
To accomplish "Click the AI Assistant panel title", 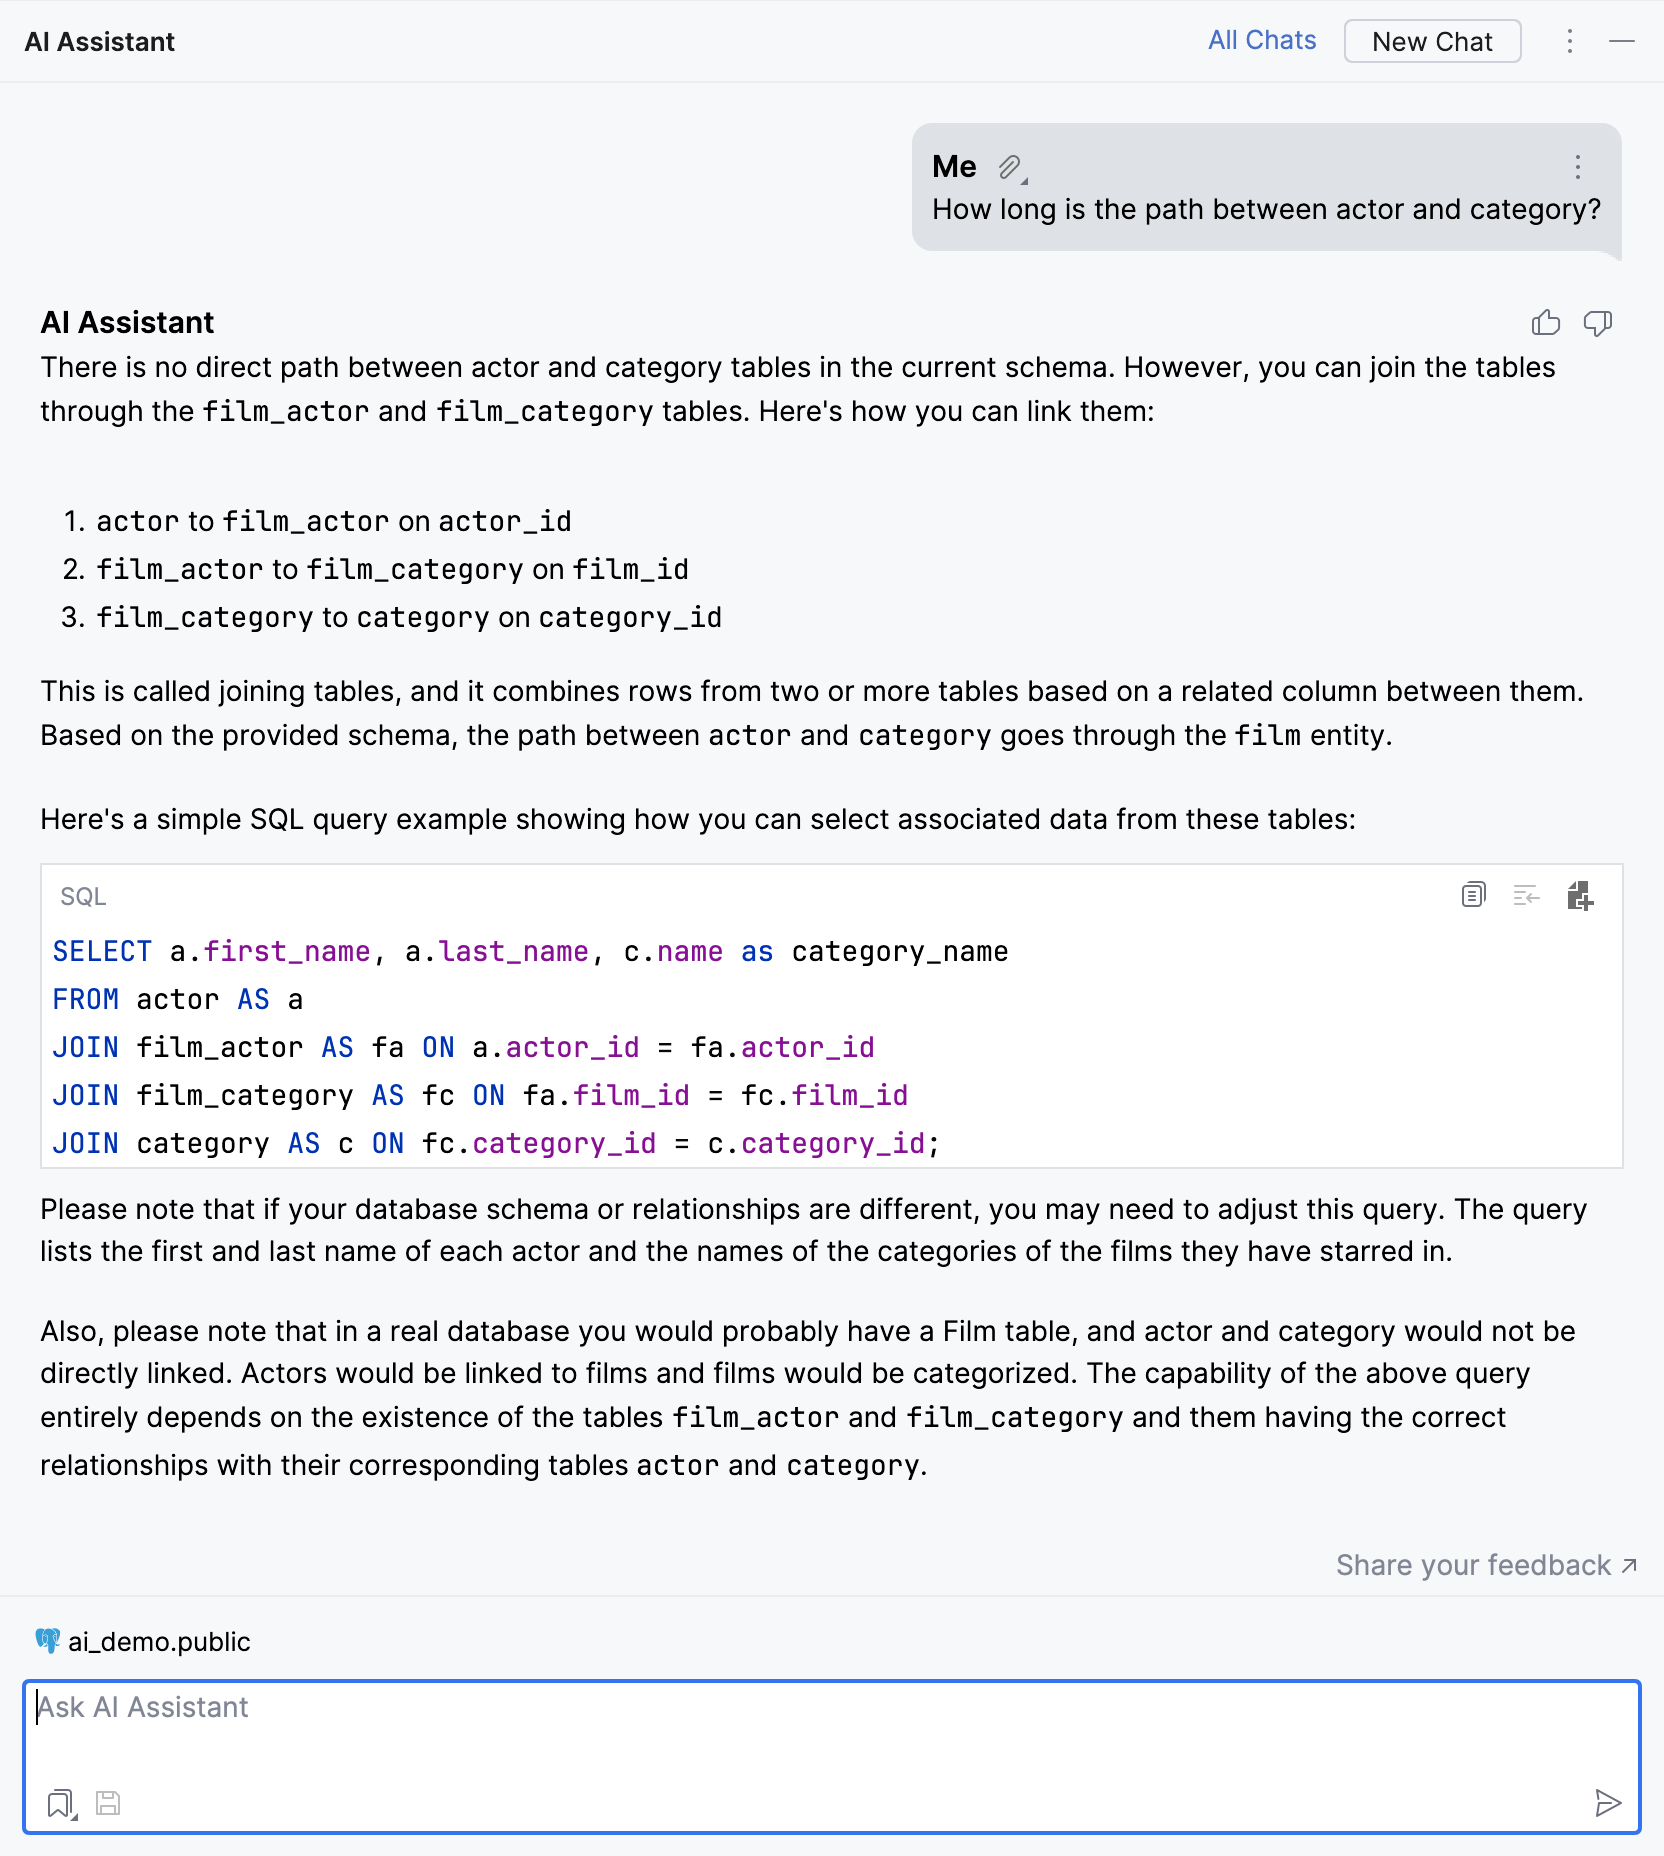I will [x=100, y=42].
